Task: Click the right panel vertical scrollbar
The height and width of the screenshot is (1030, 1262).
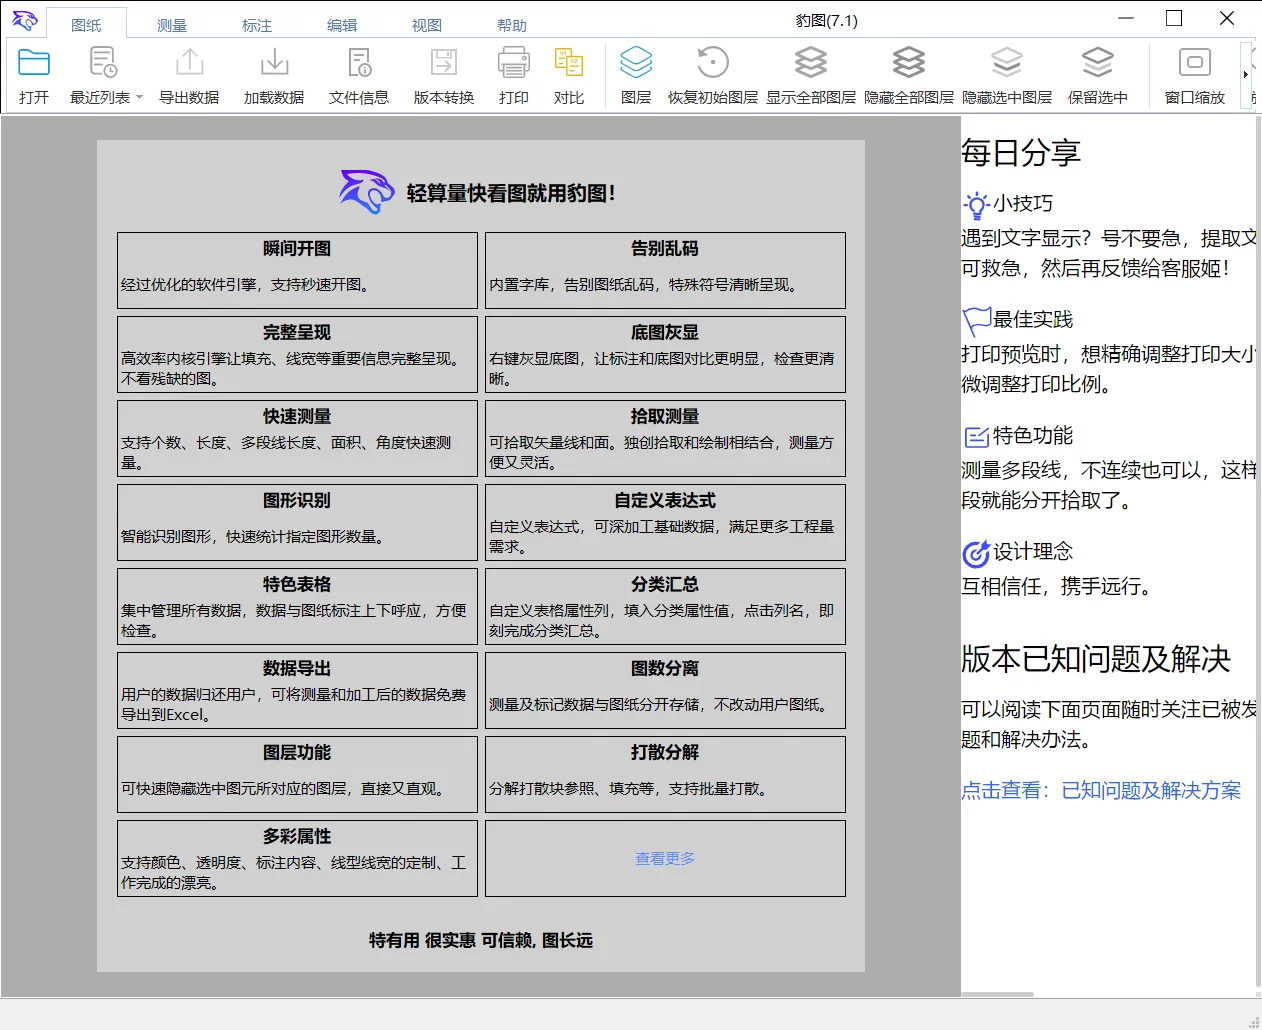Action: [x=1257, y=550]
